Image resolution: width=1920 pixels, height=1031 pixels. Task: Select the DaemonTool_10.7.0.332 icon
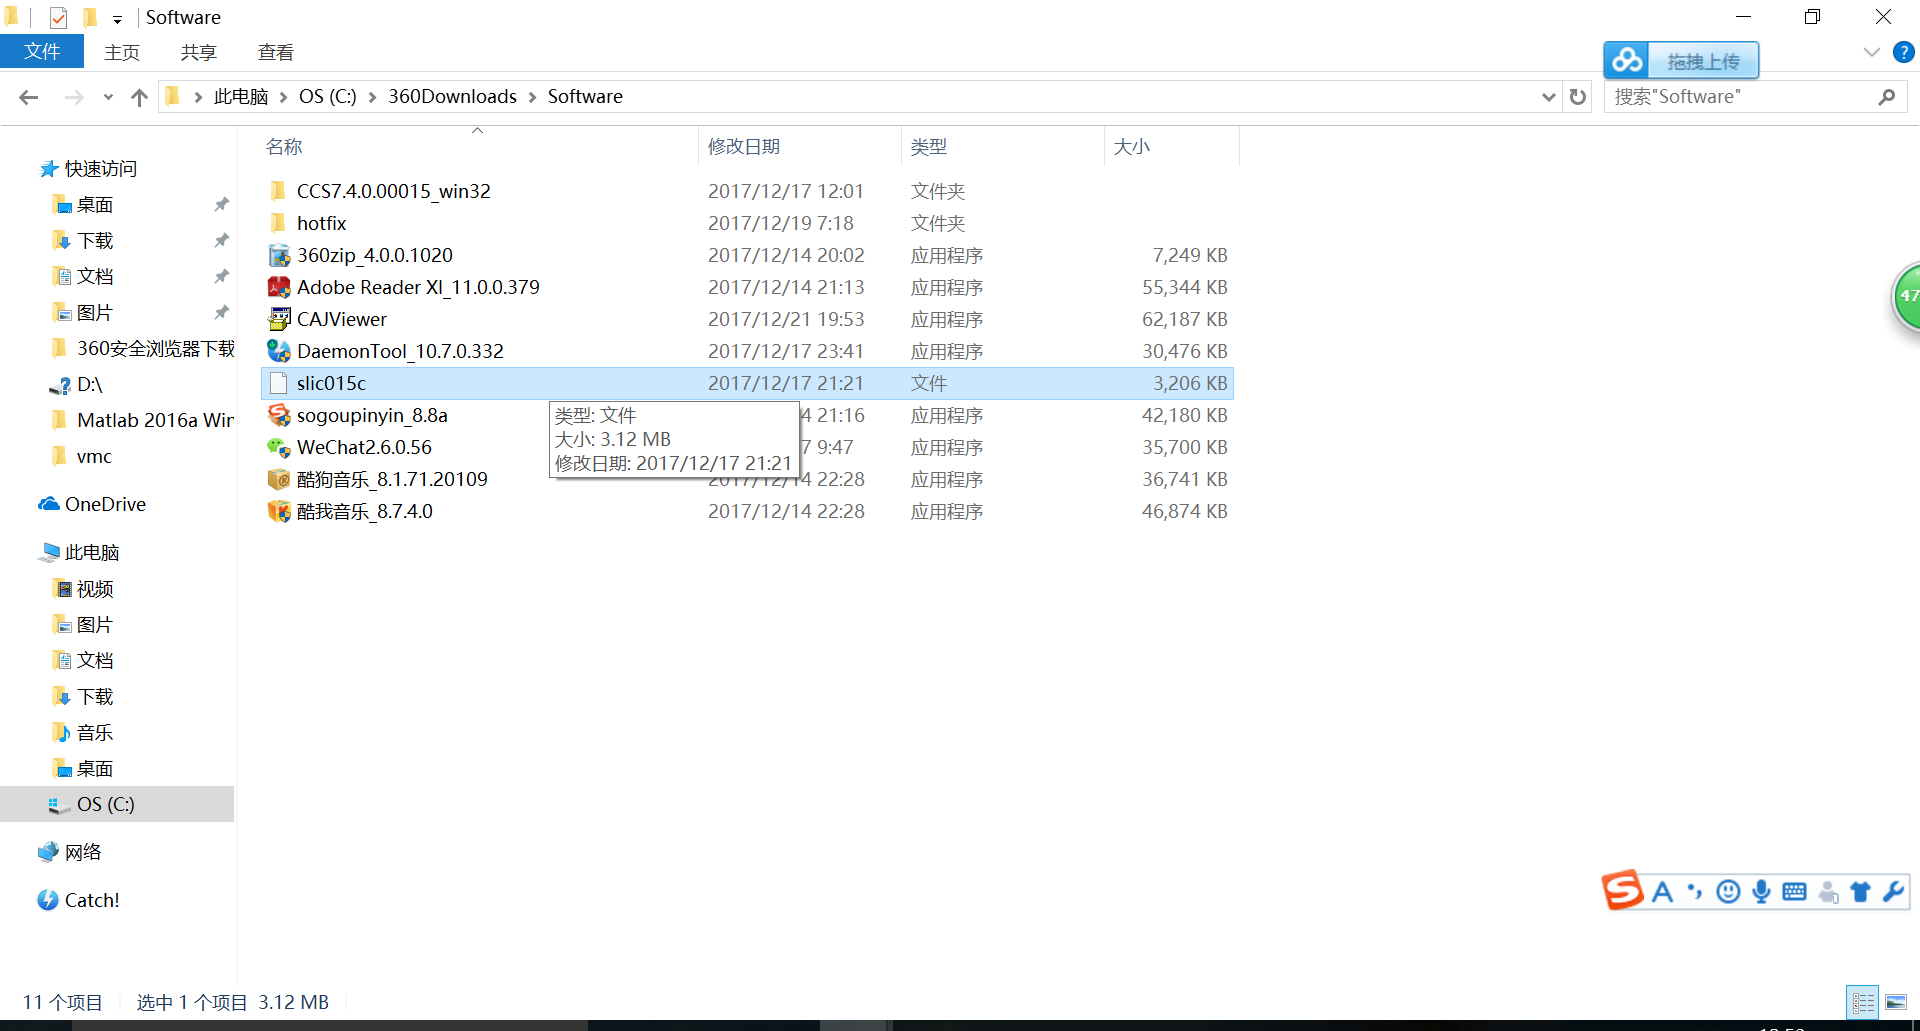[x=279, y=352]
